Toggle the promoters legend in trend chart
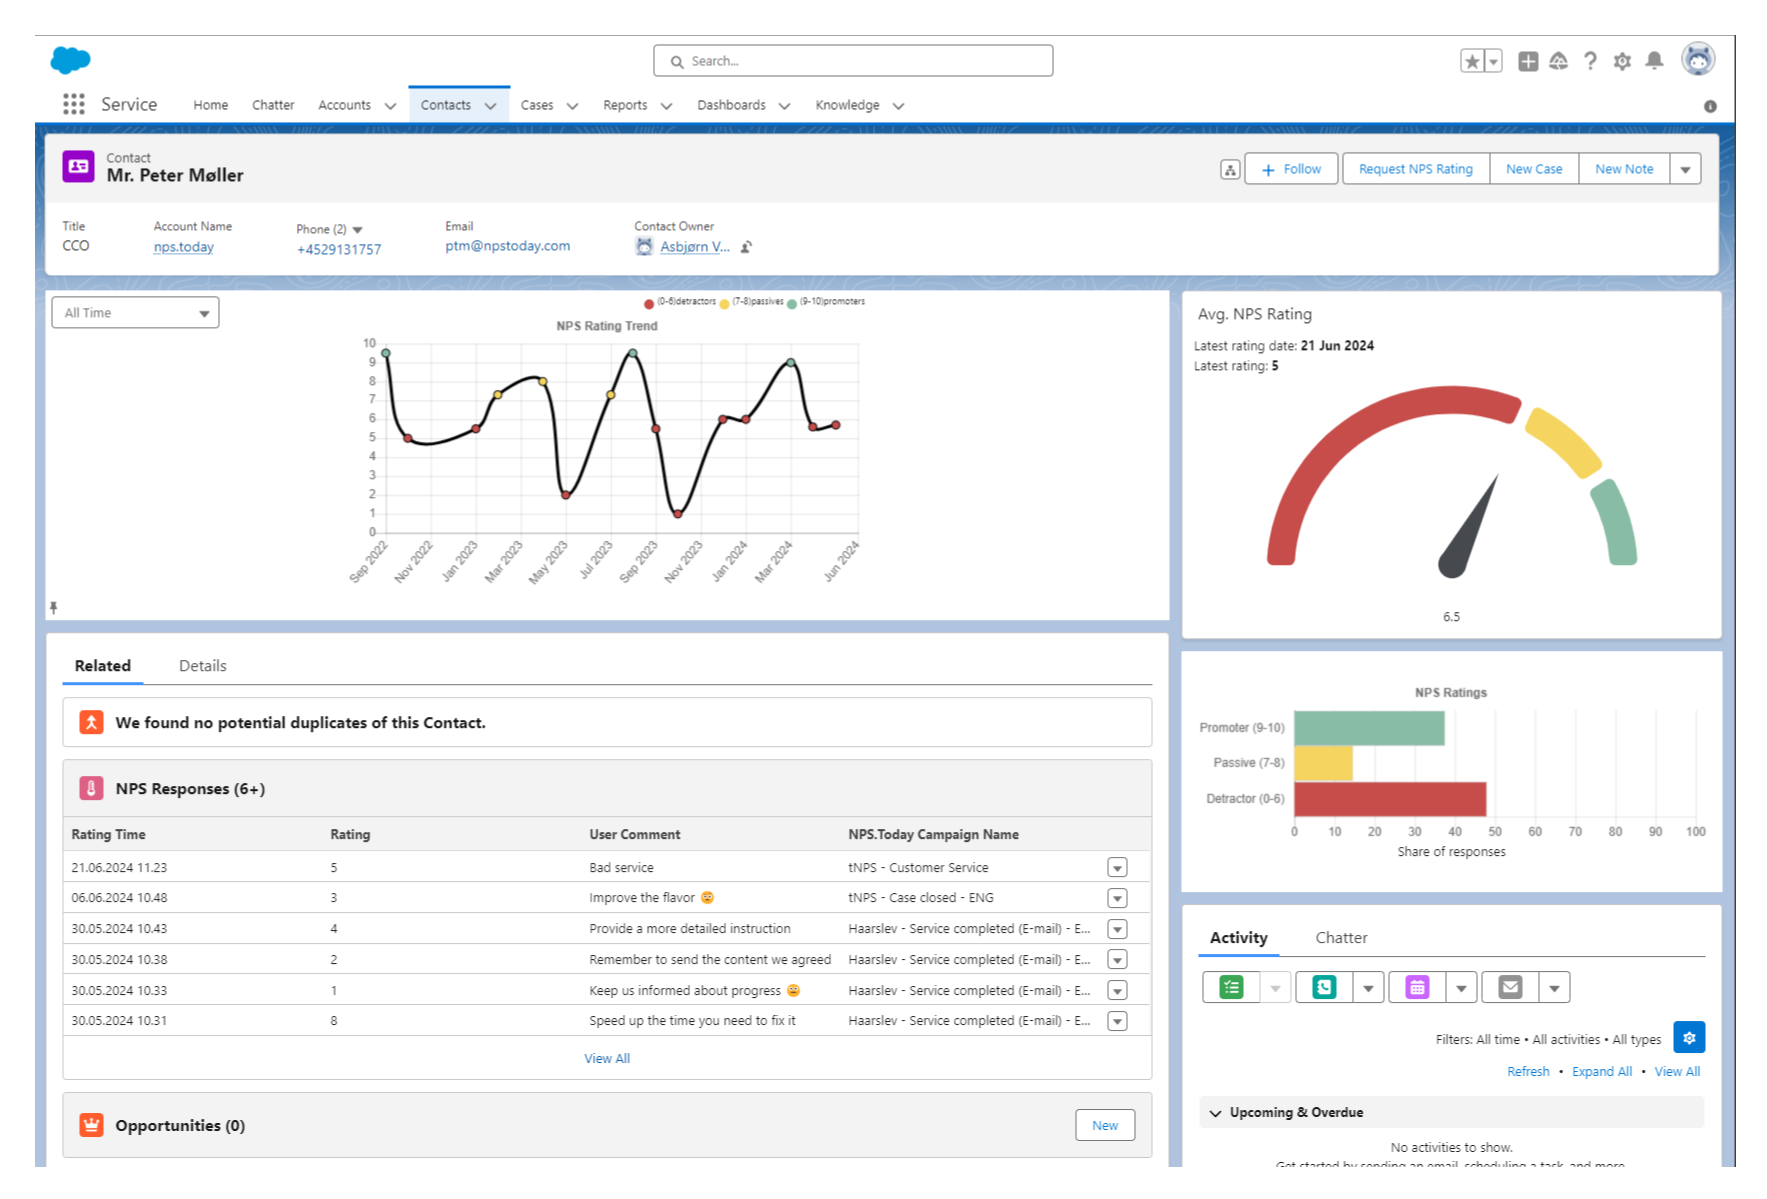The width and height of the screenshot is (1767, 1199). [826, 302]
